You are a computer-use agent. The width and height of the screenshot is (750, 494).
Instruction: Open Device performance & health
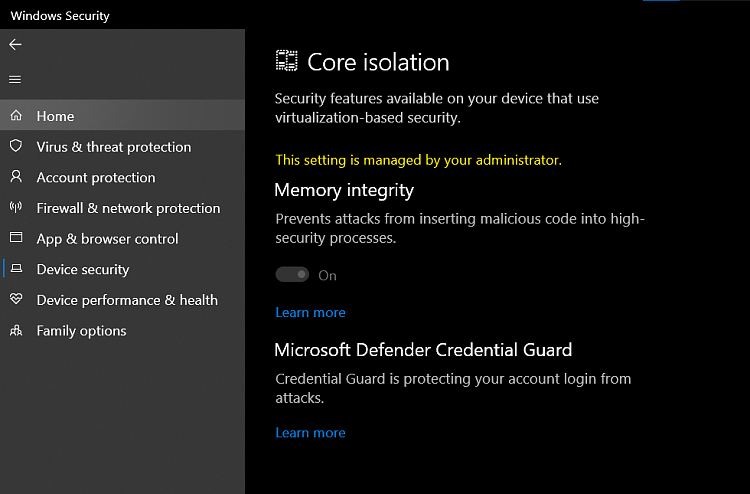(122, 299)
